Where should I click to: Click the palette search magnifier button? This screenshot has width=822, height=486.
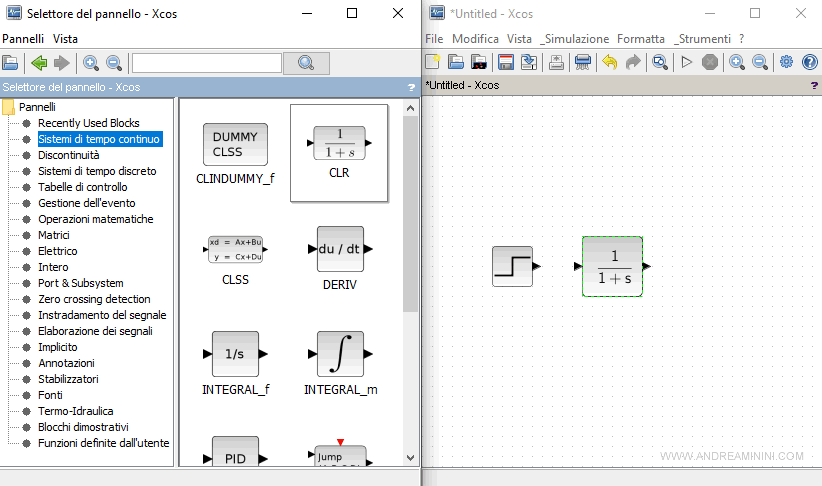click(x=306, y=63)
